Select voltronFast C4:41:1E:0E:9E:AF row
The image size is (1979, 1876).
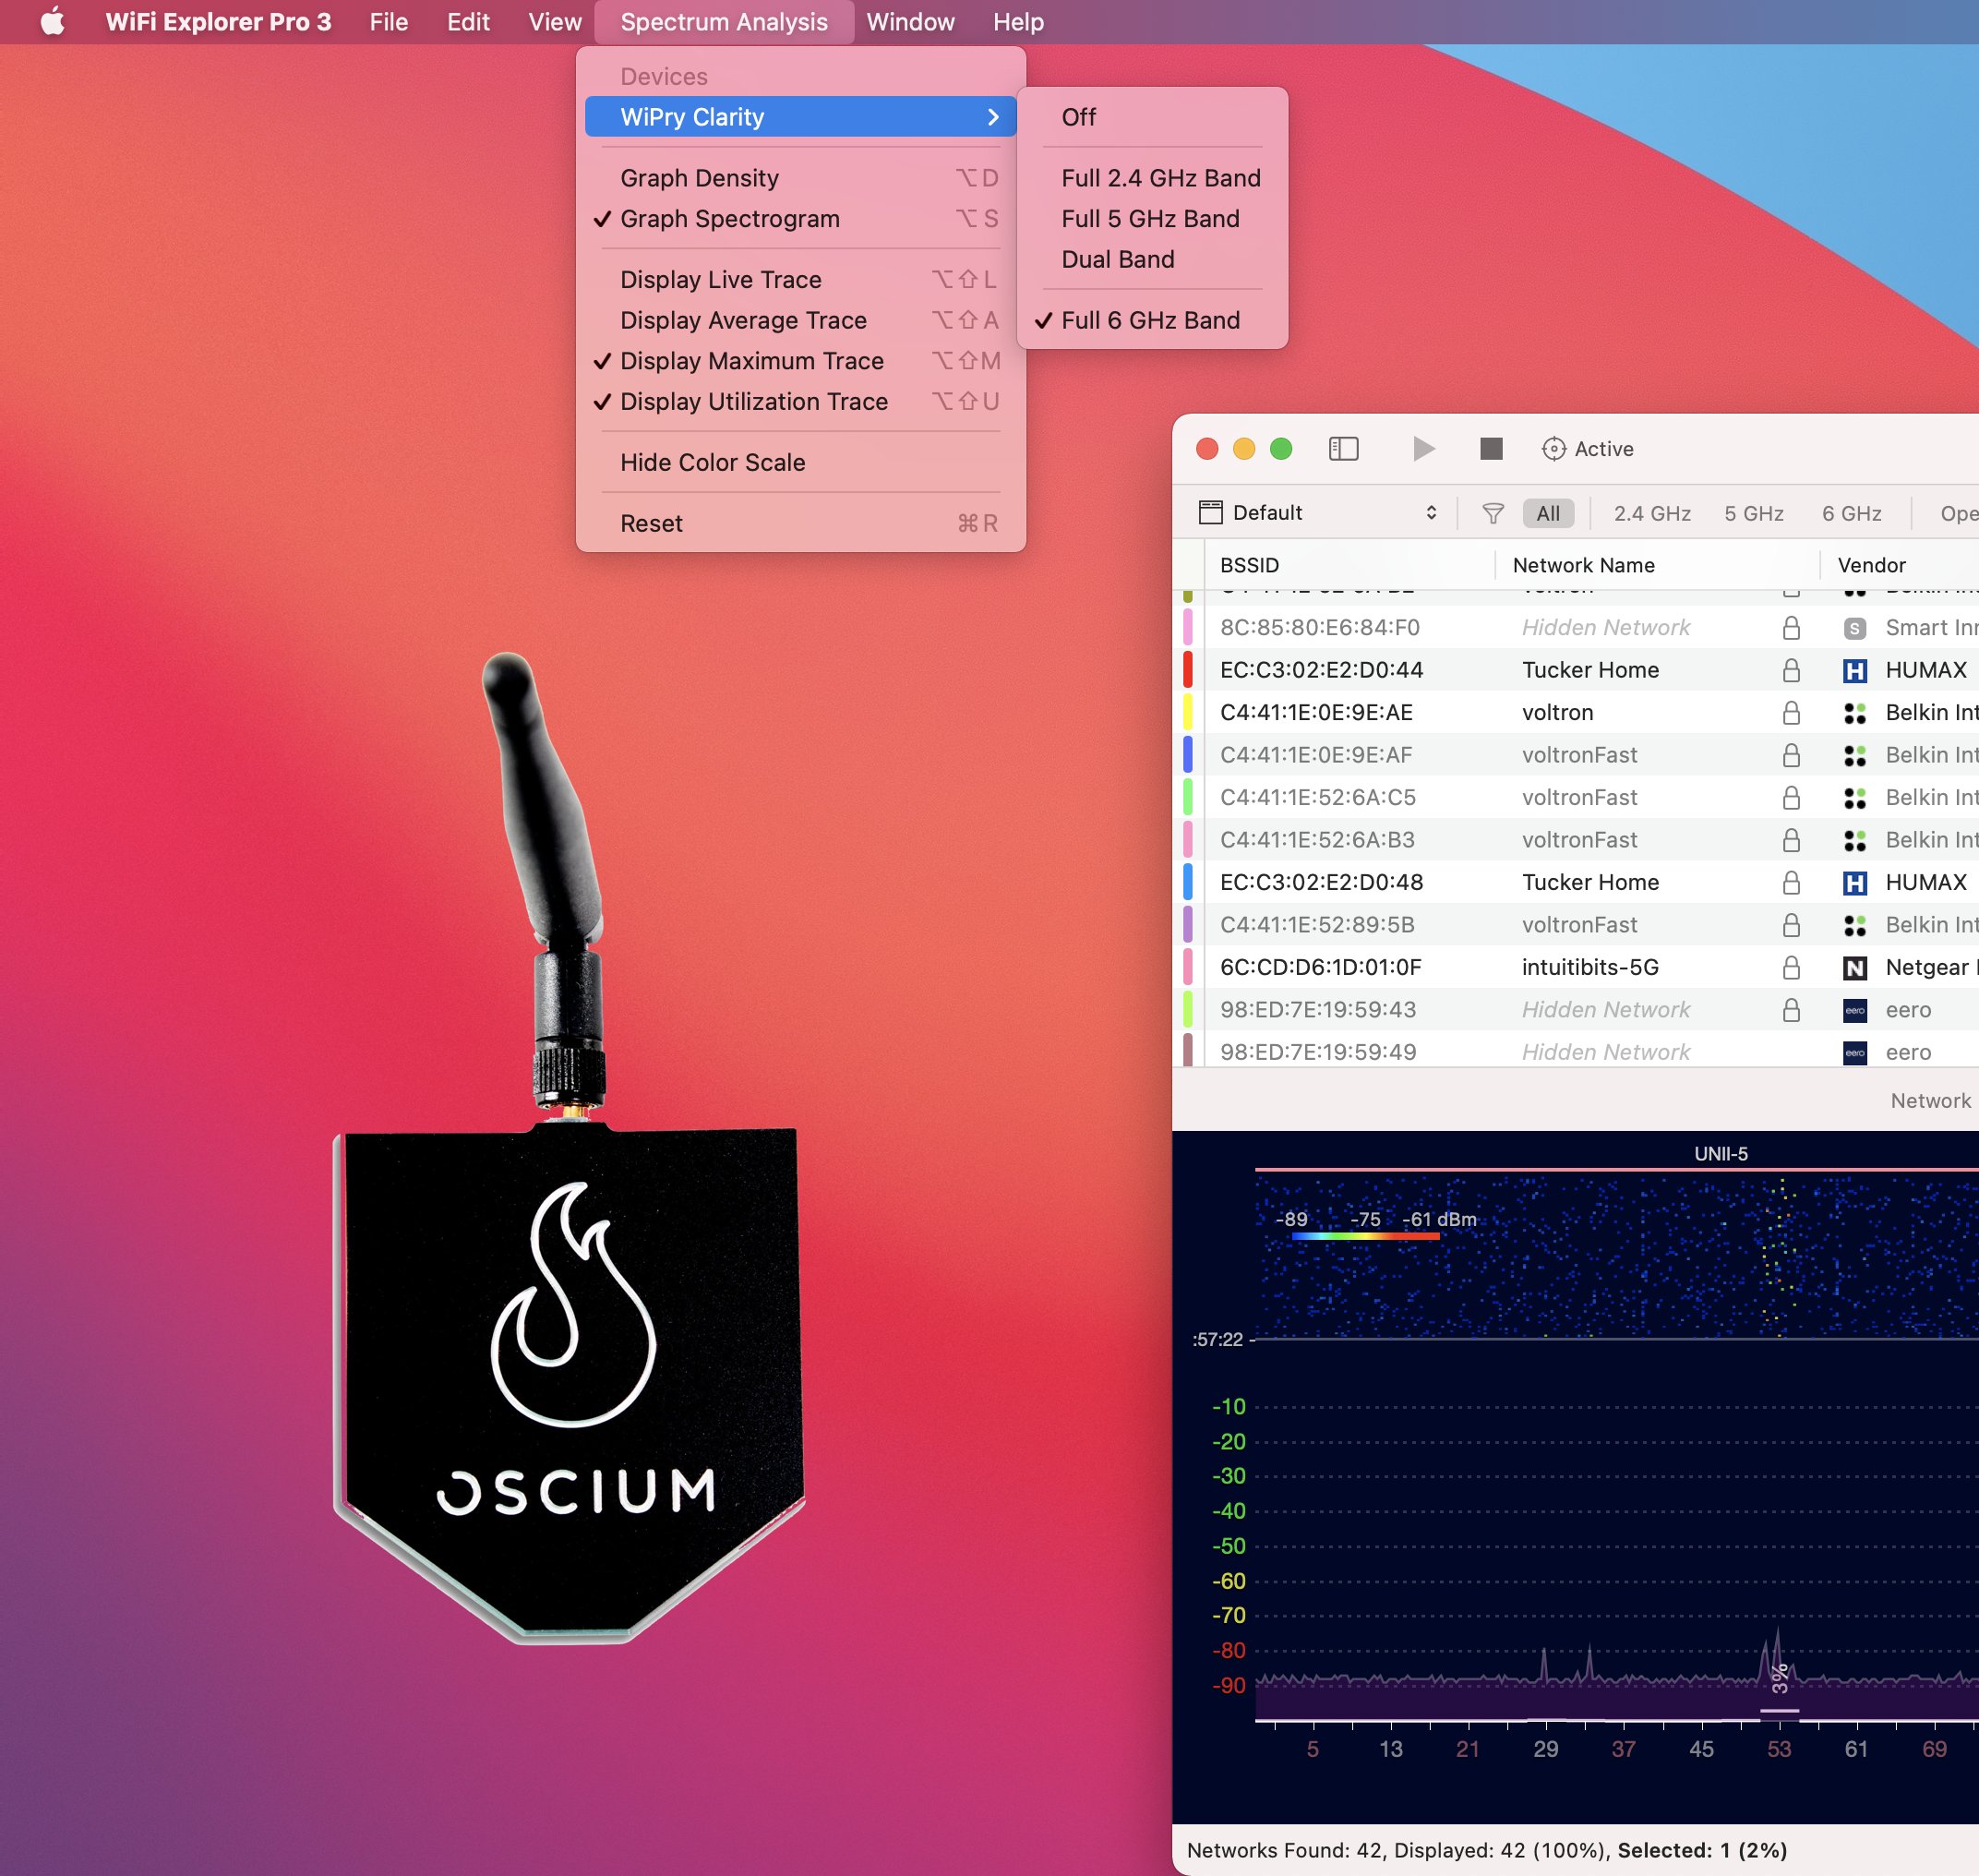[x=1575, y=756]
